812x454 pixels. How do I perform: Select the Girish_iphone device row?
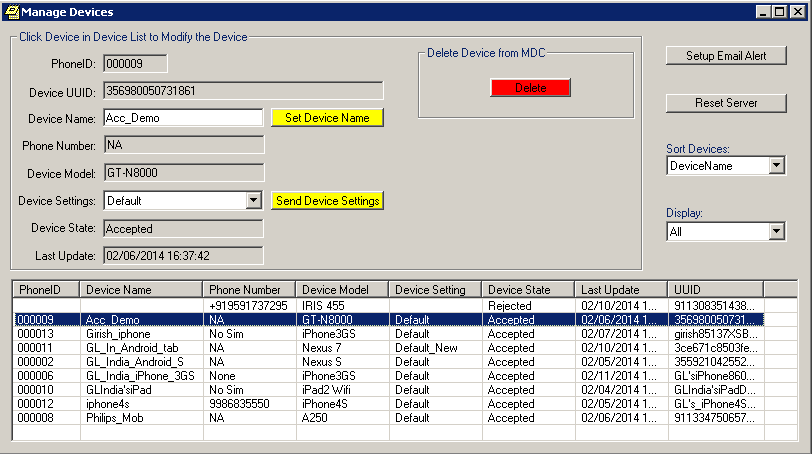(388, 334)
